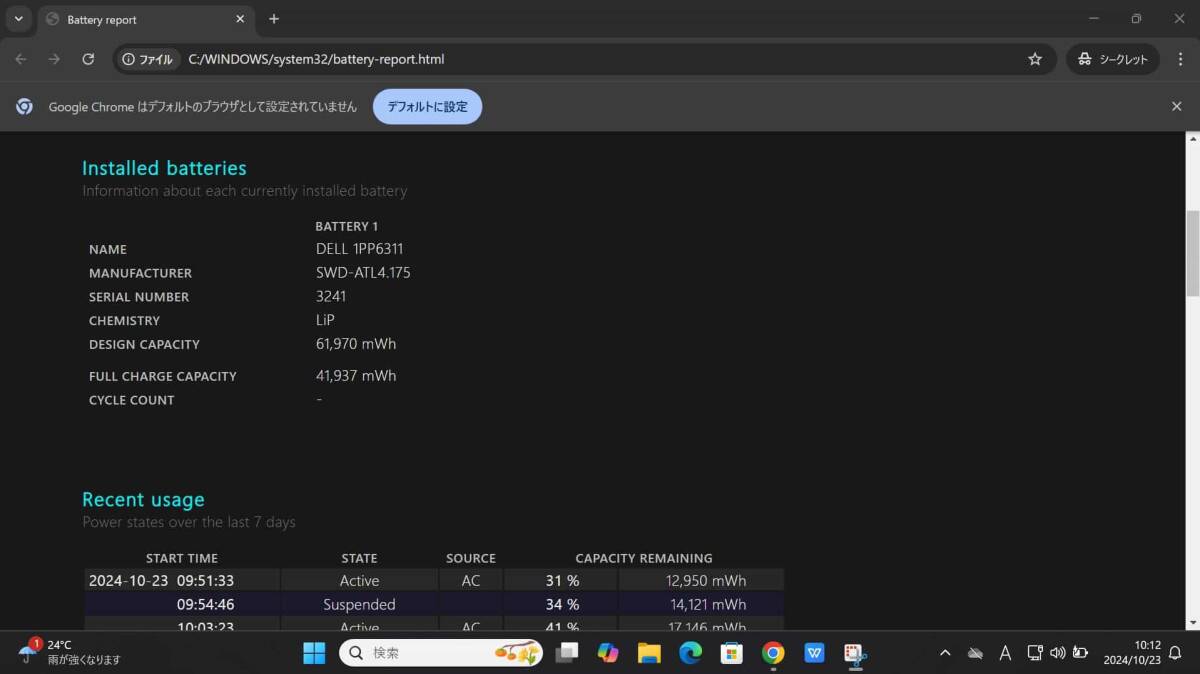Click the "CAPACITY REMAINING" column header
The width and height of the screenshot is (1200, 674).
tap(644, 558)
